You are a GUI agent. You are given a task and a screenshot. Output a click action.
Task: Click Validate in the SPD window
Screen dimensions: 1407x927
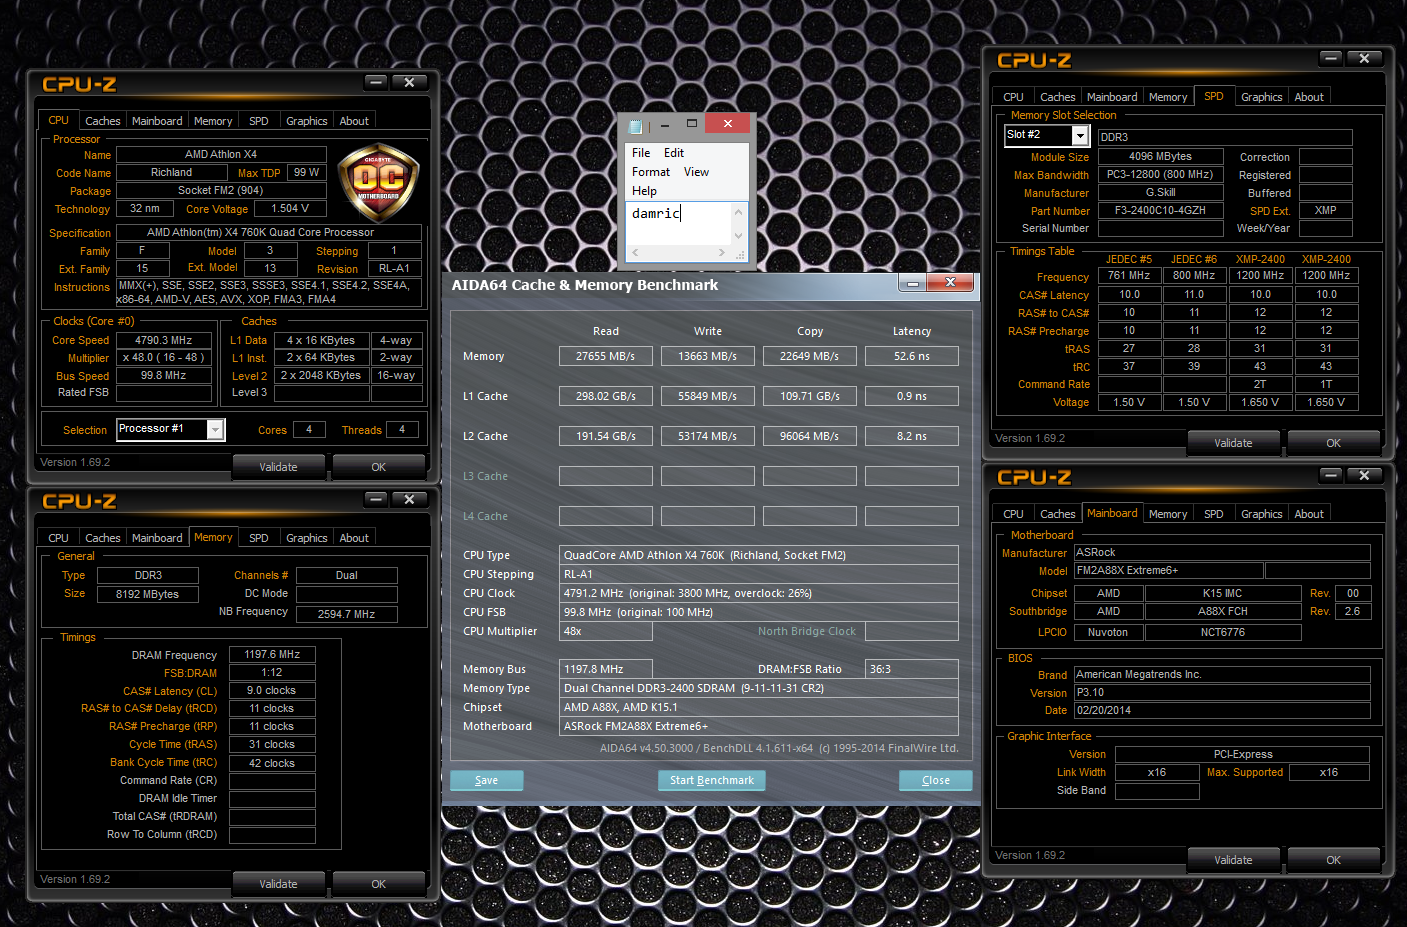pyautogui.click(x=1233, y=443)
